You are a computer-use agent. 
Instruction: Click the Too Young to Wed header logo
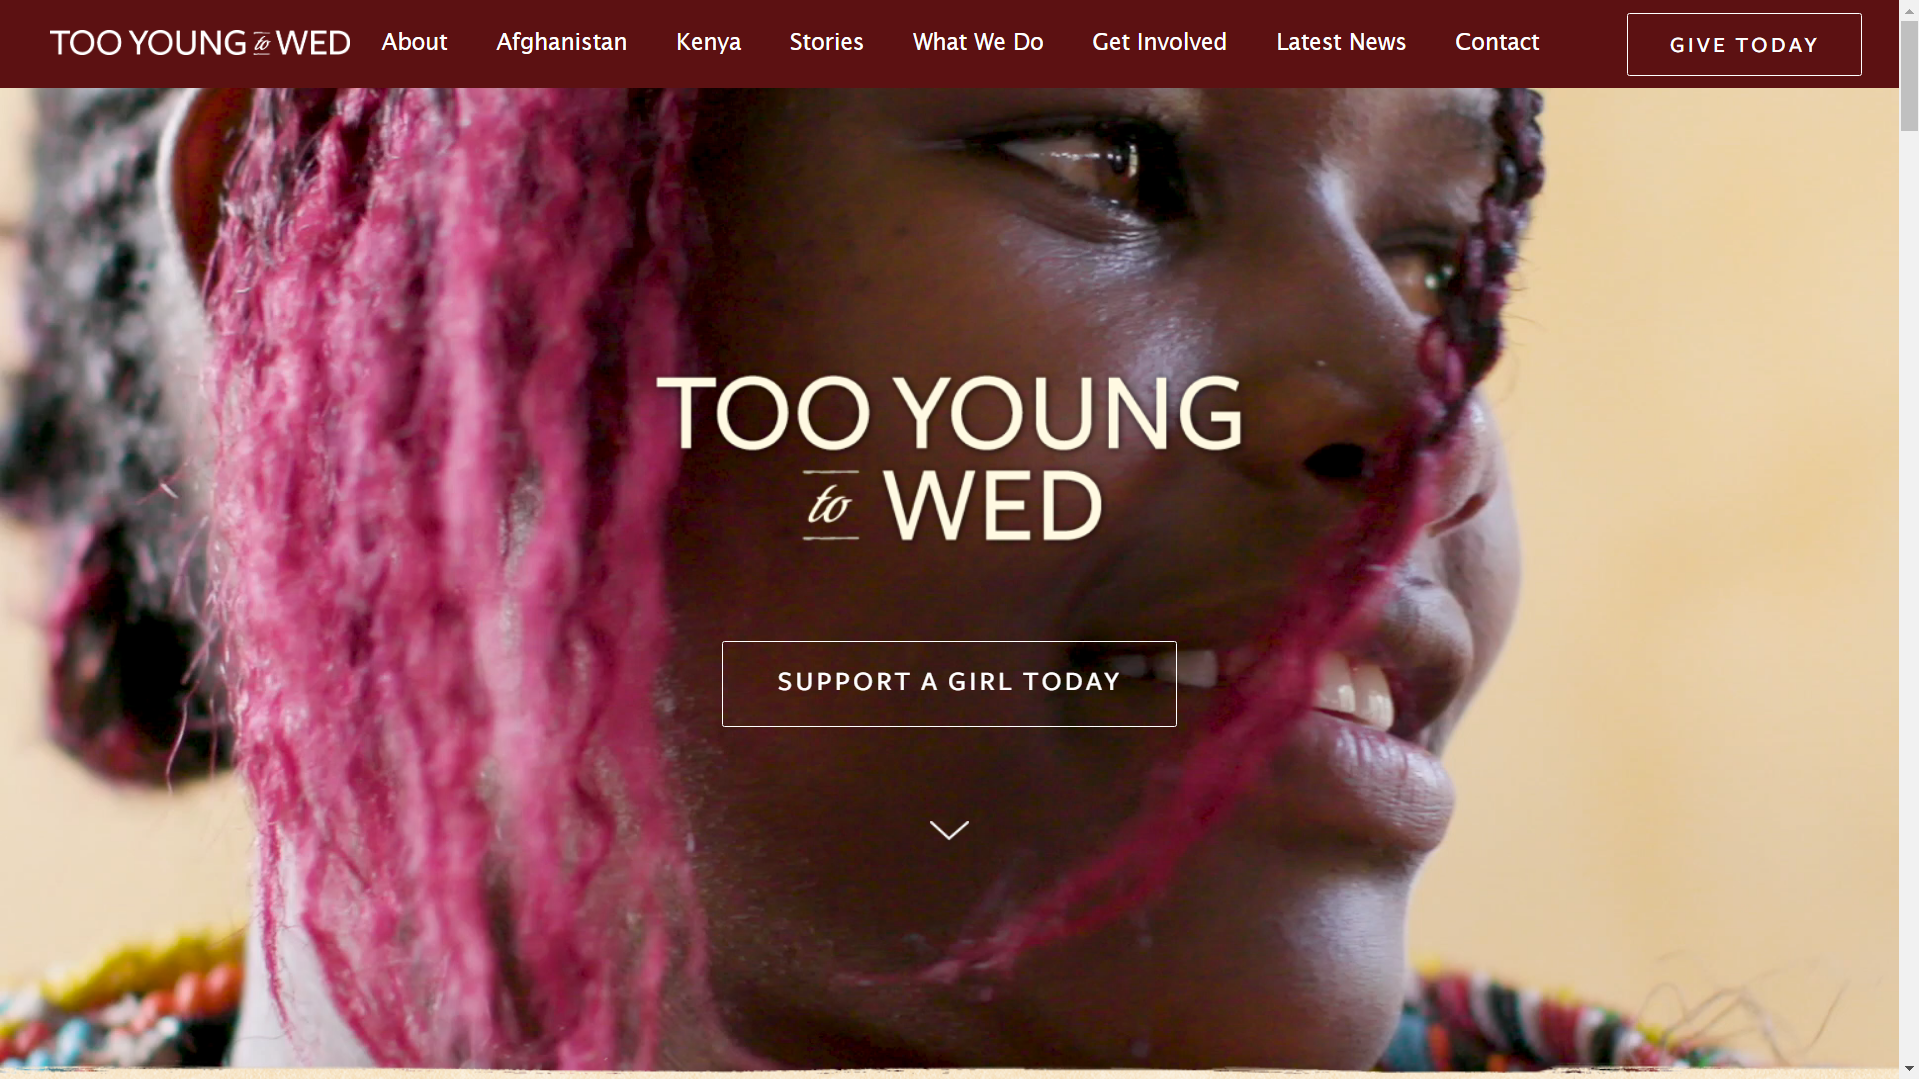click(x=200, y=43)
